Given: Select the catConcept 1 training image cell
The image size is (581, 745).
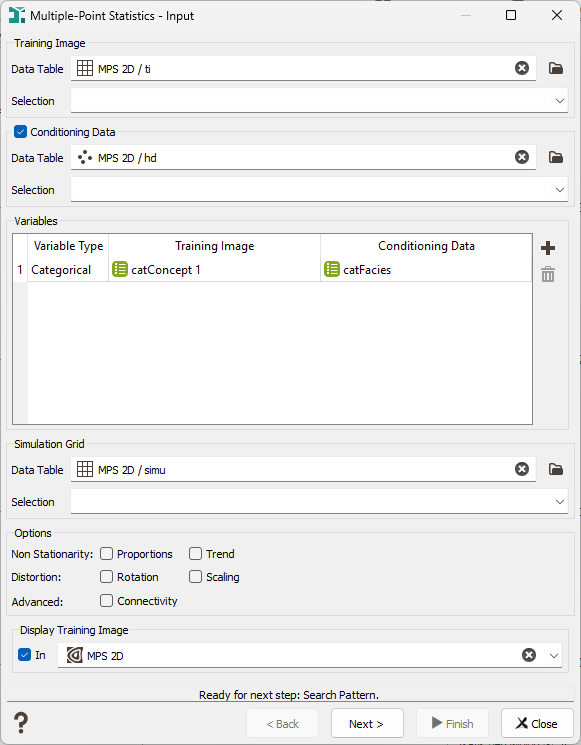Looking at the screenshot, I should 214,270.
